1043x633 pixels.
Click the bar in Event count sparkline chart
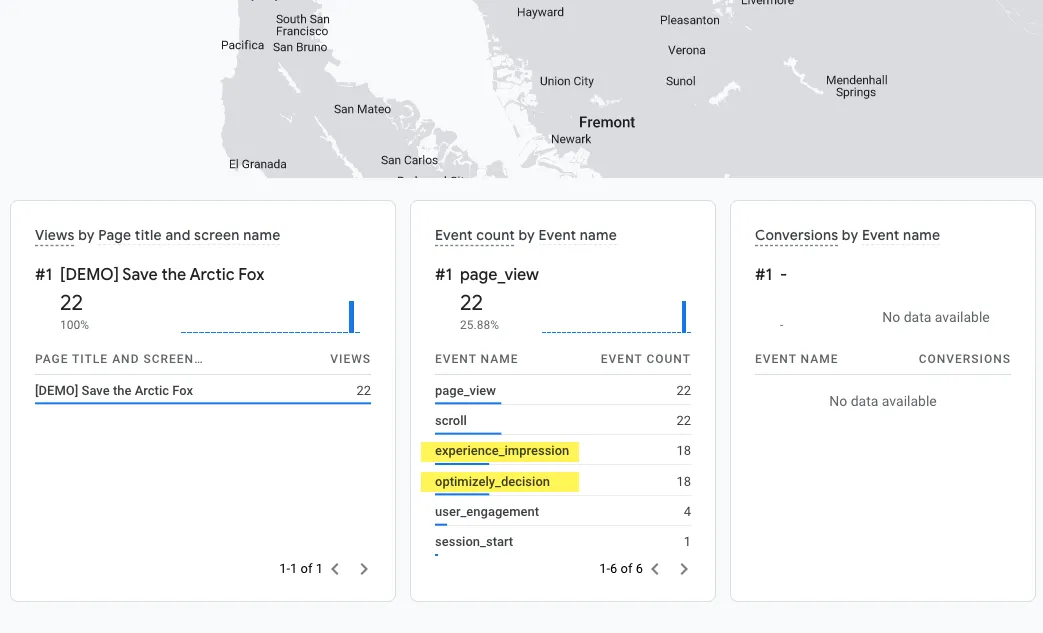[x=683, y=316]
